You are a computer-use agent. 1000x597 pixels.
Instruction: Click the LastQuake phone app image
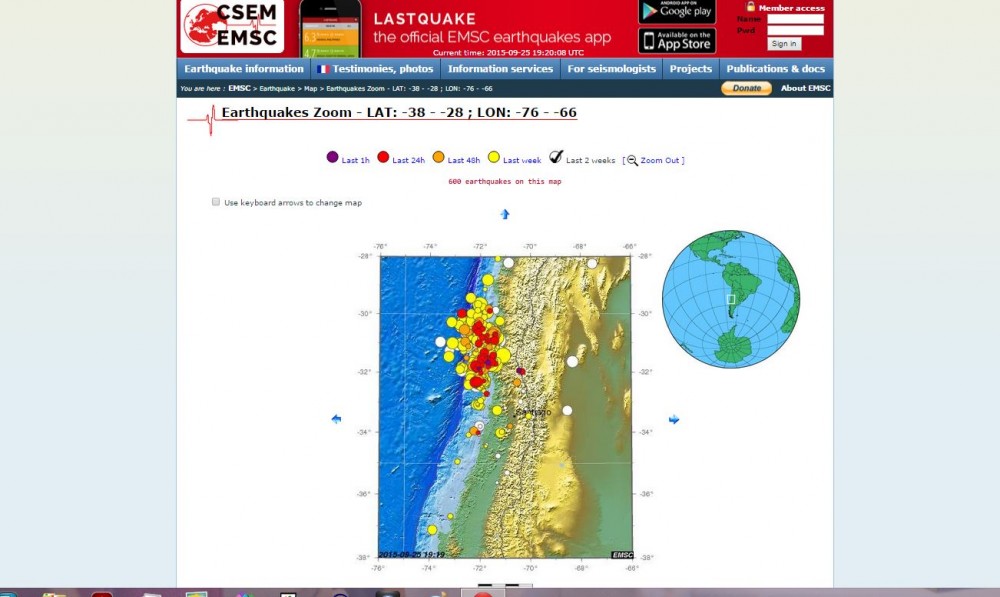[x=330, y=28]
